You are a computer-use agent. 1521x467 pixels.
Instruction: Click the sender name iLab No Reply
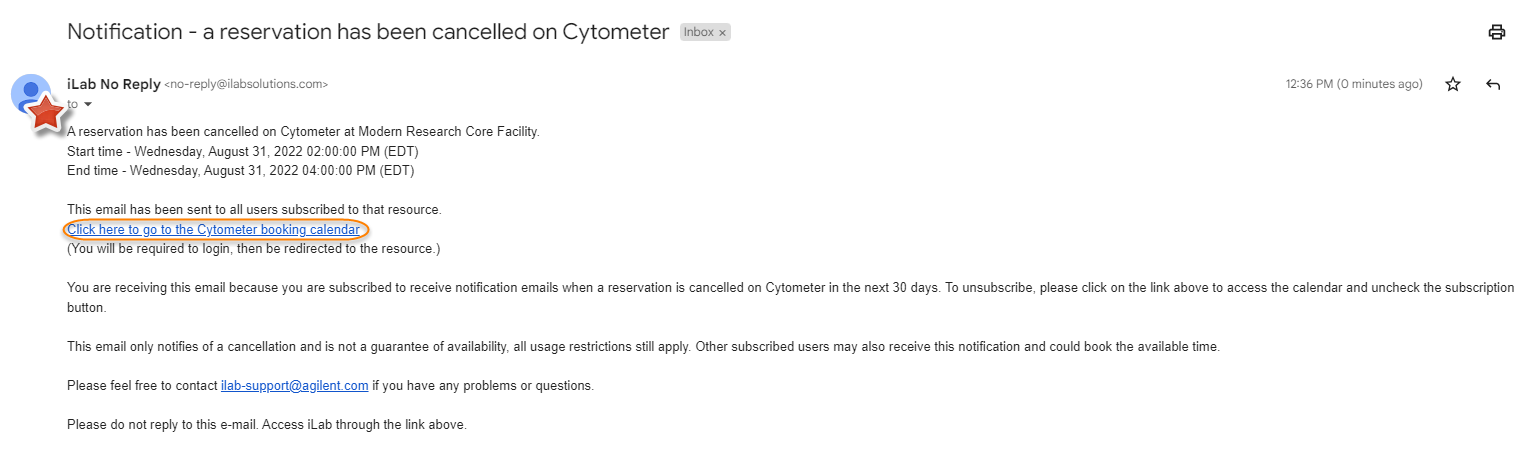113,84
